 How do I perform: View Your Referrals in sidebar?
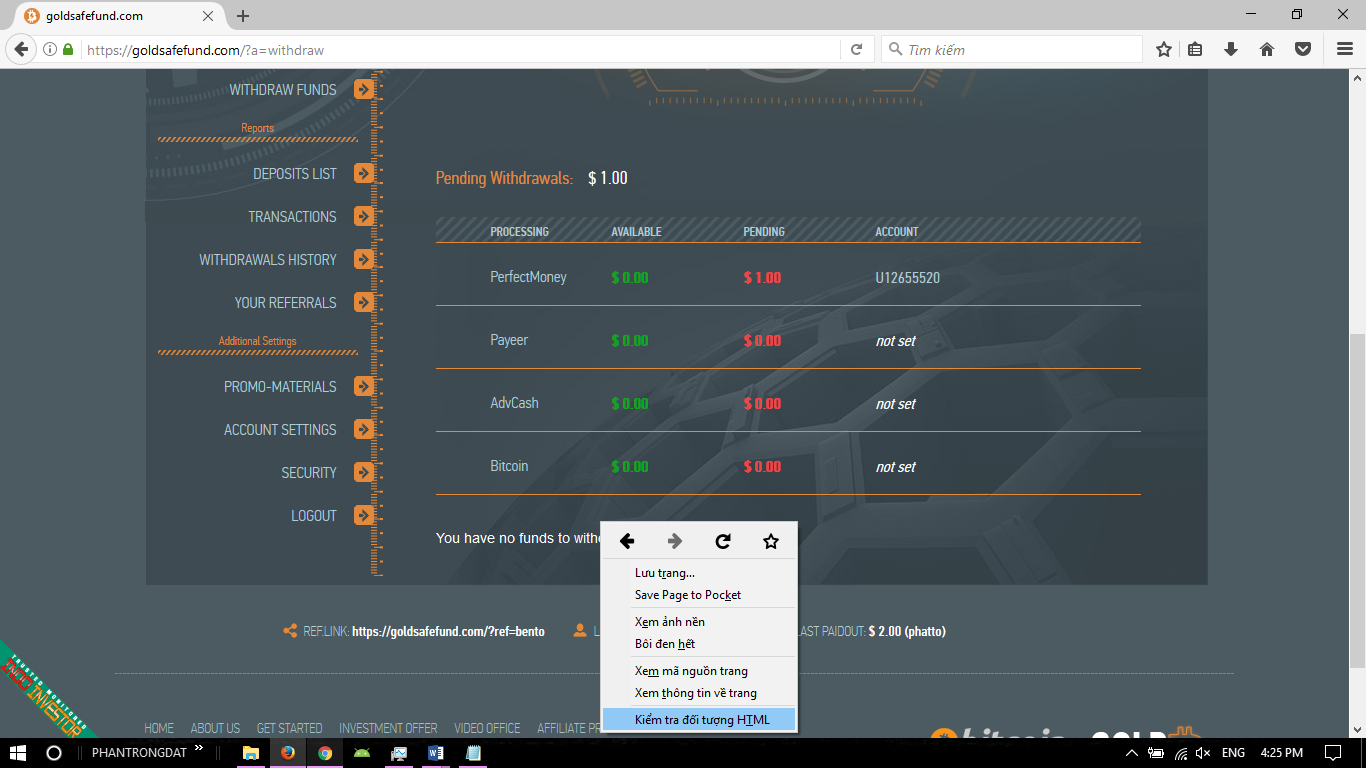pos(285,303)
